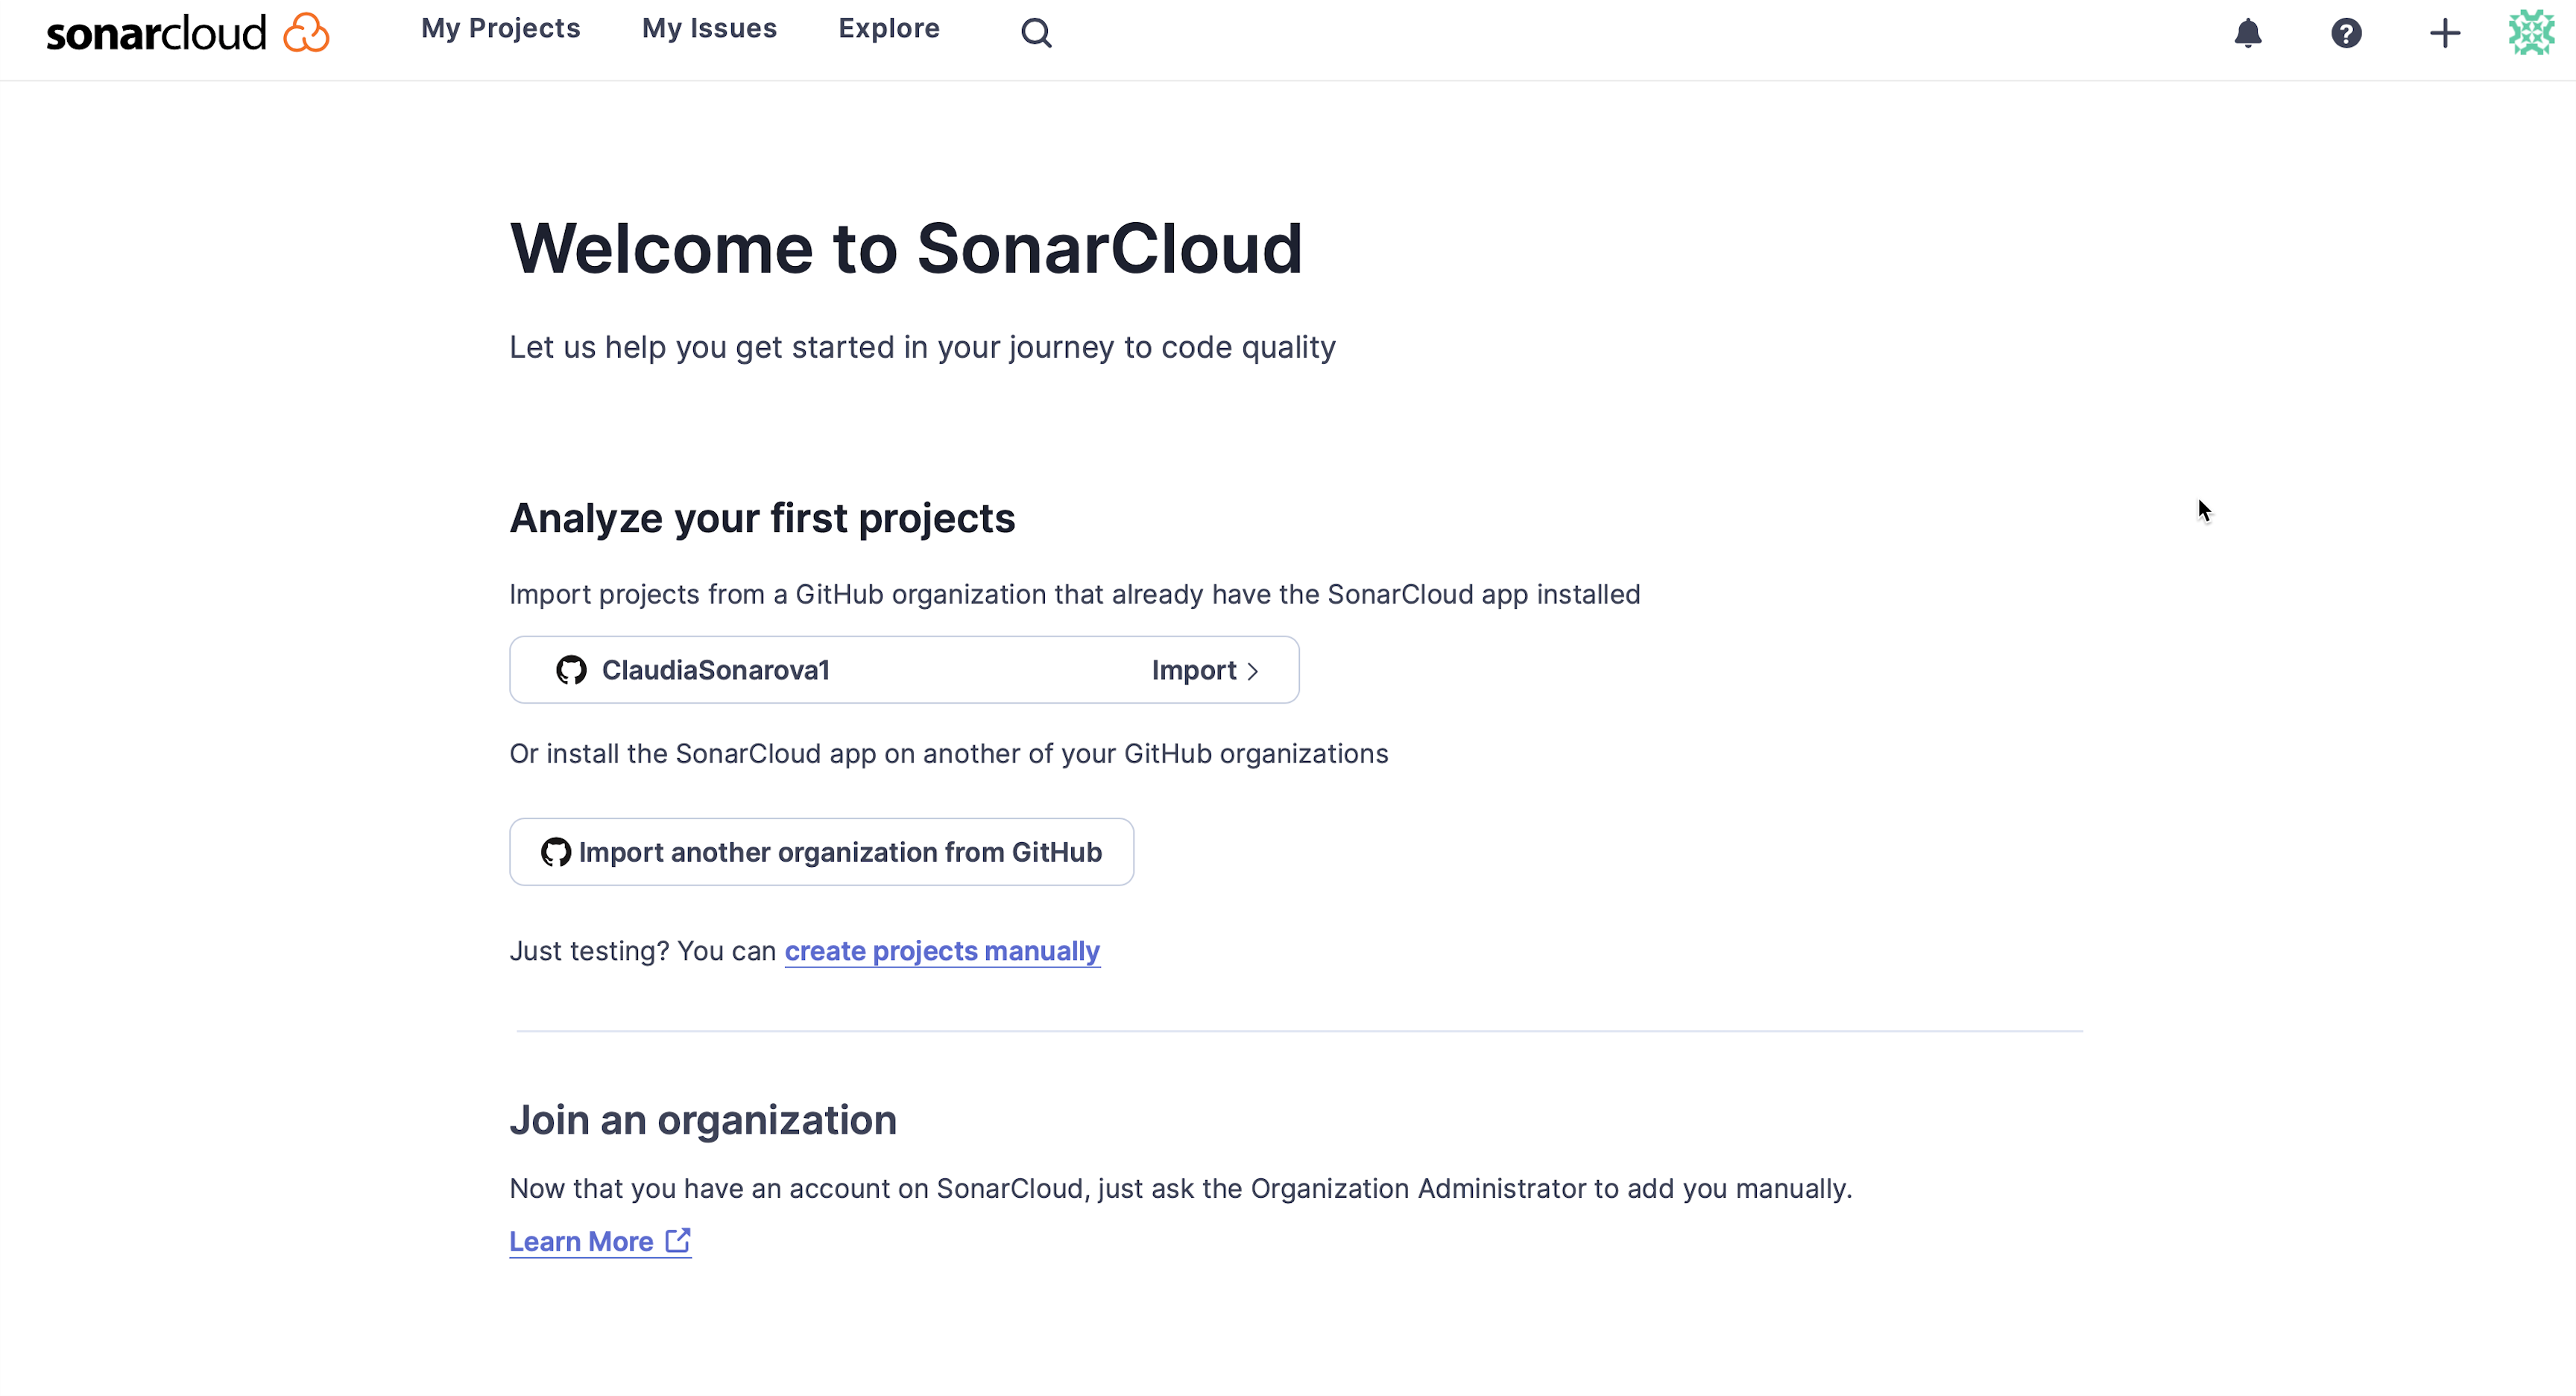Click the Analyze your first projects heading
Viewport: 2576px width, 1396px height.
[x=762, y=518]
